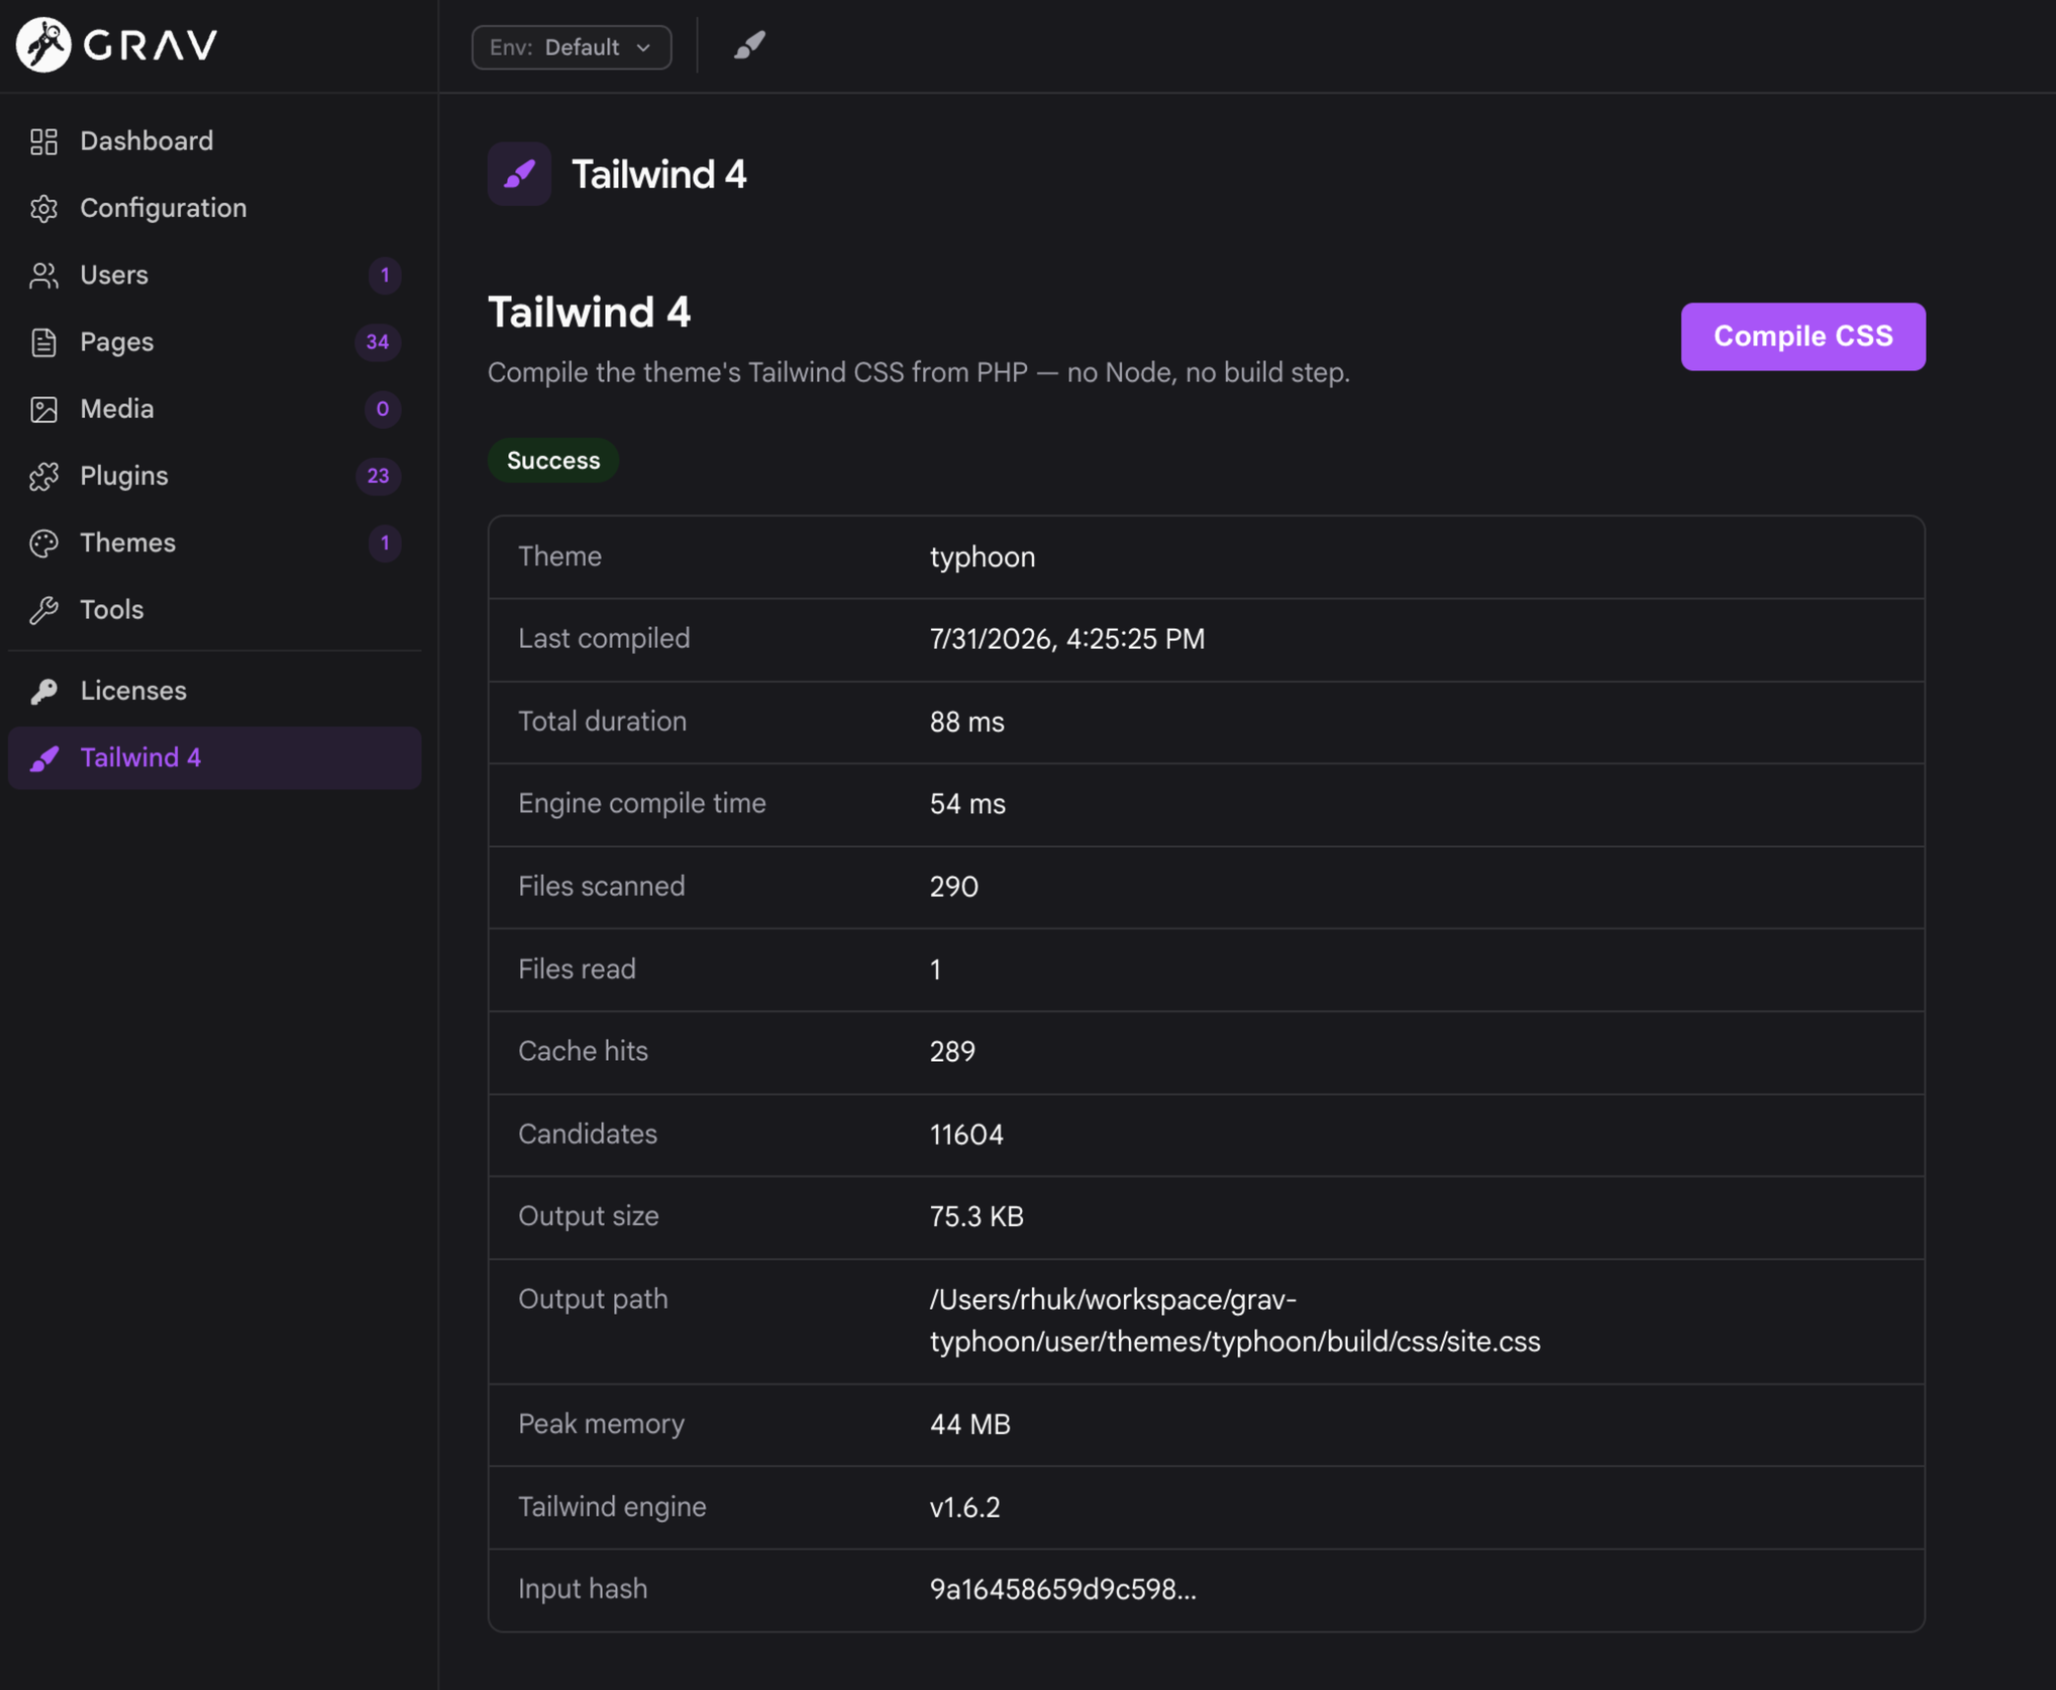
Task: Open the Media section
Action: point(117,409)
